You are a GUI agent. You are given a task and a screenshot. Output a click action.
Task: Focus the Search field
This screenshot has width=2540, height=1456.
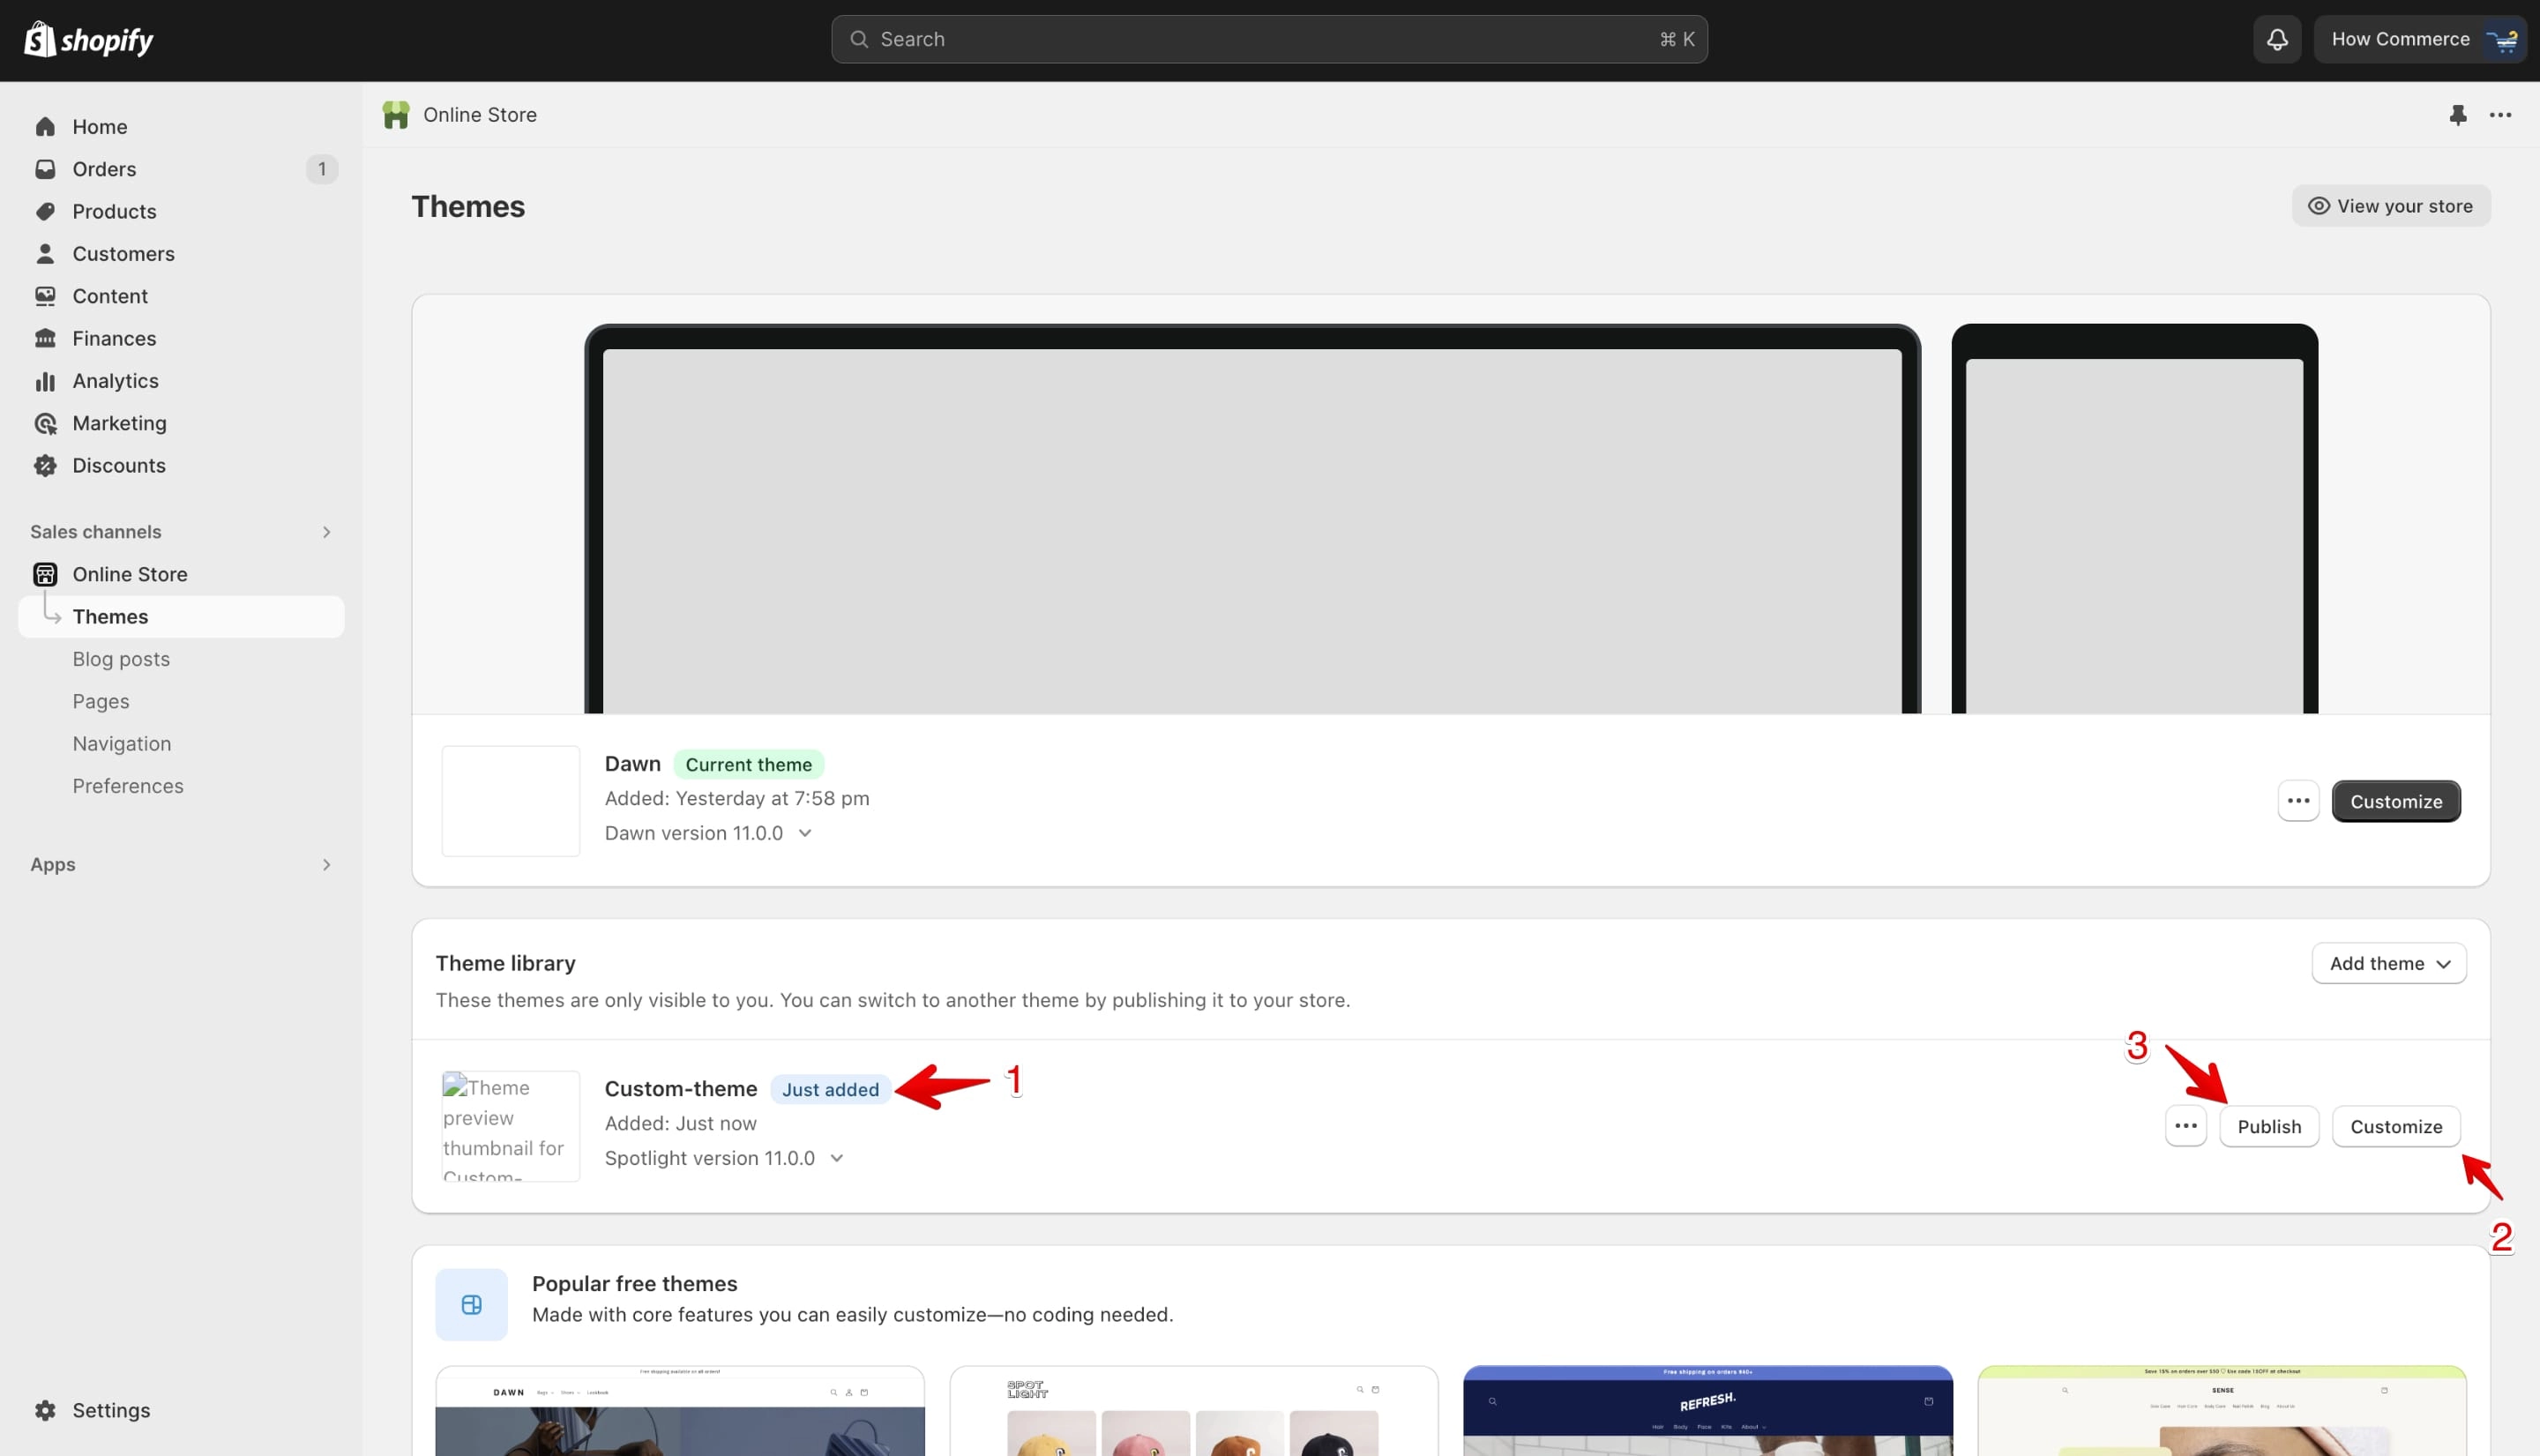[x=1269, y=39]
